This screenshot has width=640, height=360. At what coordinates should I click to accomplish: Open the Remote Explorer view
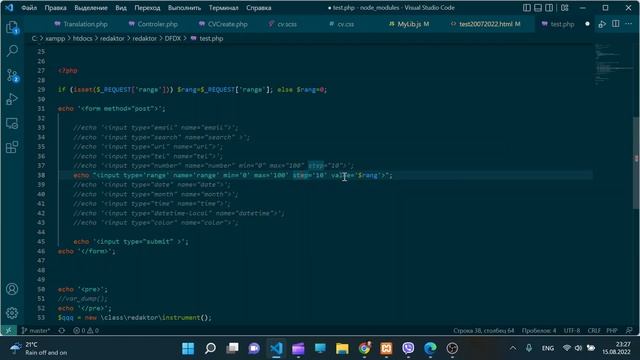(x=12, y=123)
